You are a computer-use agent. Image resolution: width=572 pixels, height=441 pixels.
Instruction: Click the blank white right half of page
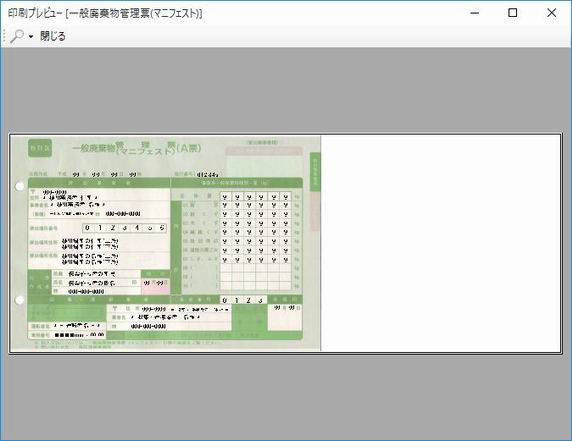click(x=441, y=243)
